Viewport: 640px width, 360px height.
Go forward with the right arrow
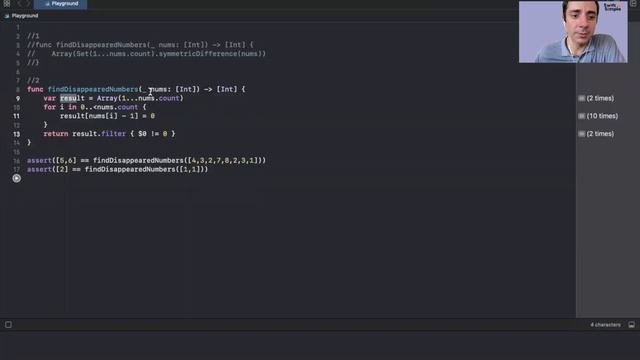(x=28, y=4)
